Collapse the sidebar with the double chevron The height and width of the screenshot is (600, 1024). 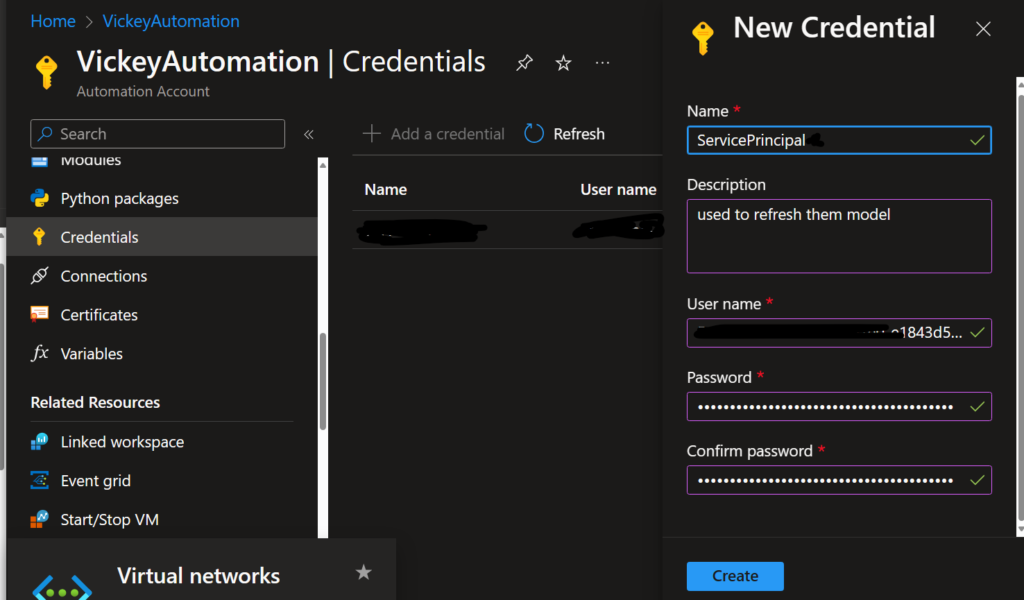[309, 134]
